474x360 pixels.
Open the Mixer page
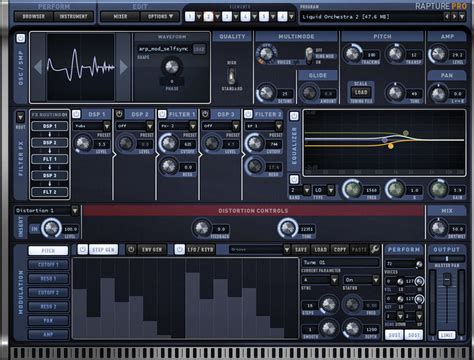120,16
